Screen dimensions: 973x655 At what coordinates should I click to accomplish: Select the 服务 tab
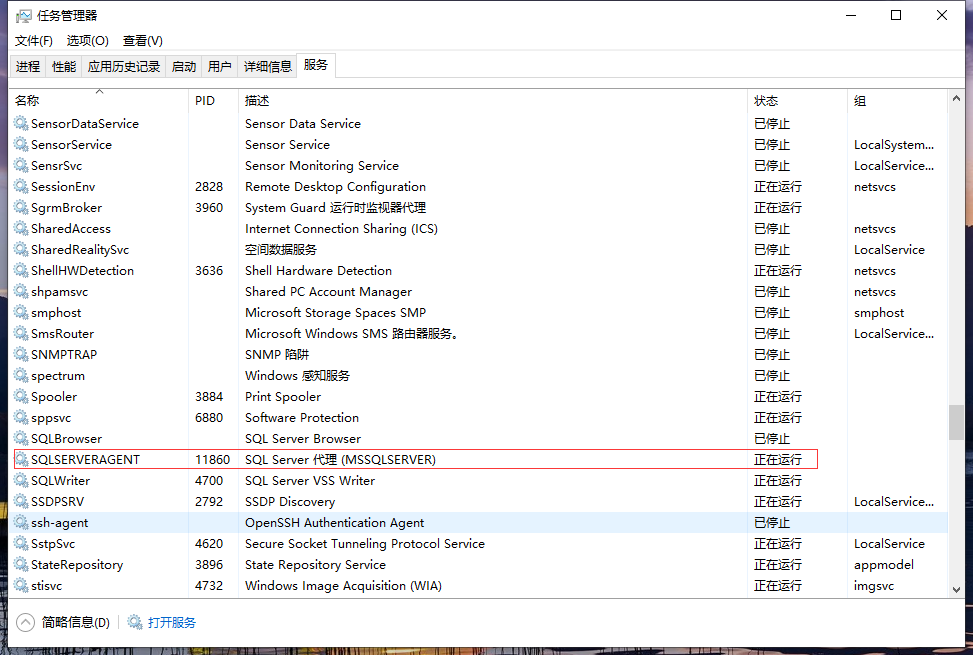click(x=316, y=65)
